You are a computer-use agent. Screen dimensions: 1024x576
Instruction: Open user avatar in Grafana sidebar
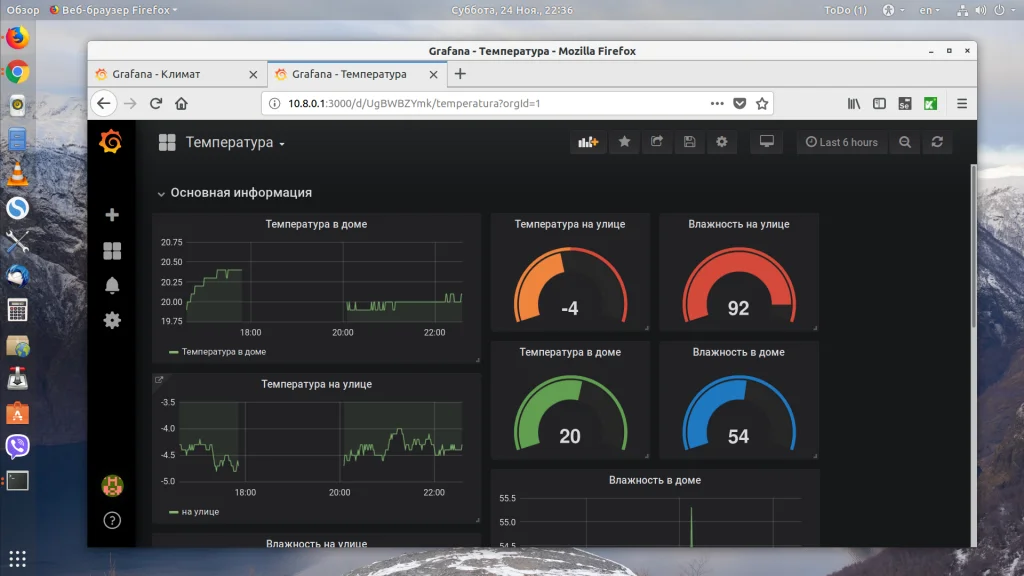(x=112, y=485)
